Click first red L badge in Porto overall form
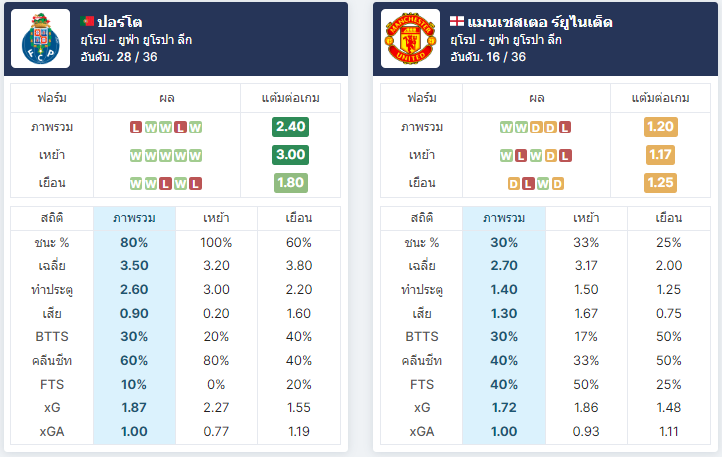Screen dimensions: 722x457 click(135, 127)
